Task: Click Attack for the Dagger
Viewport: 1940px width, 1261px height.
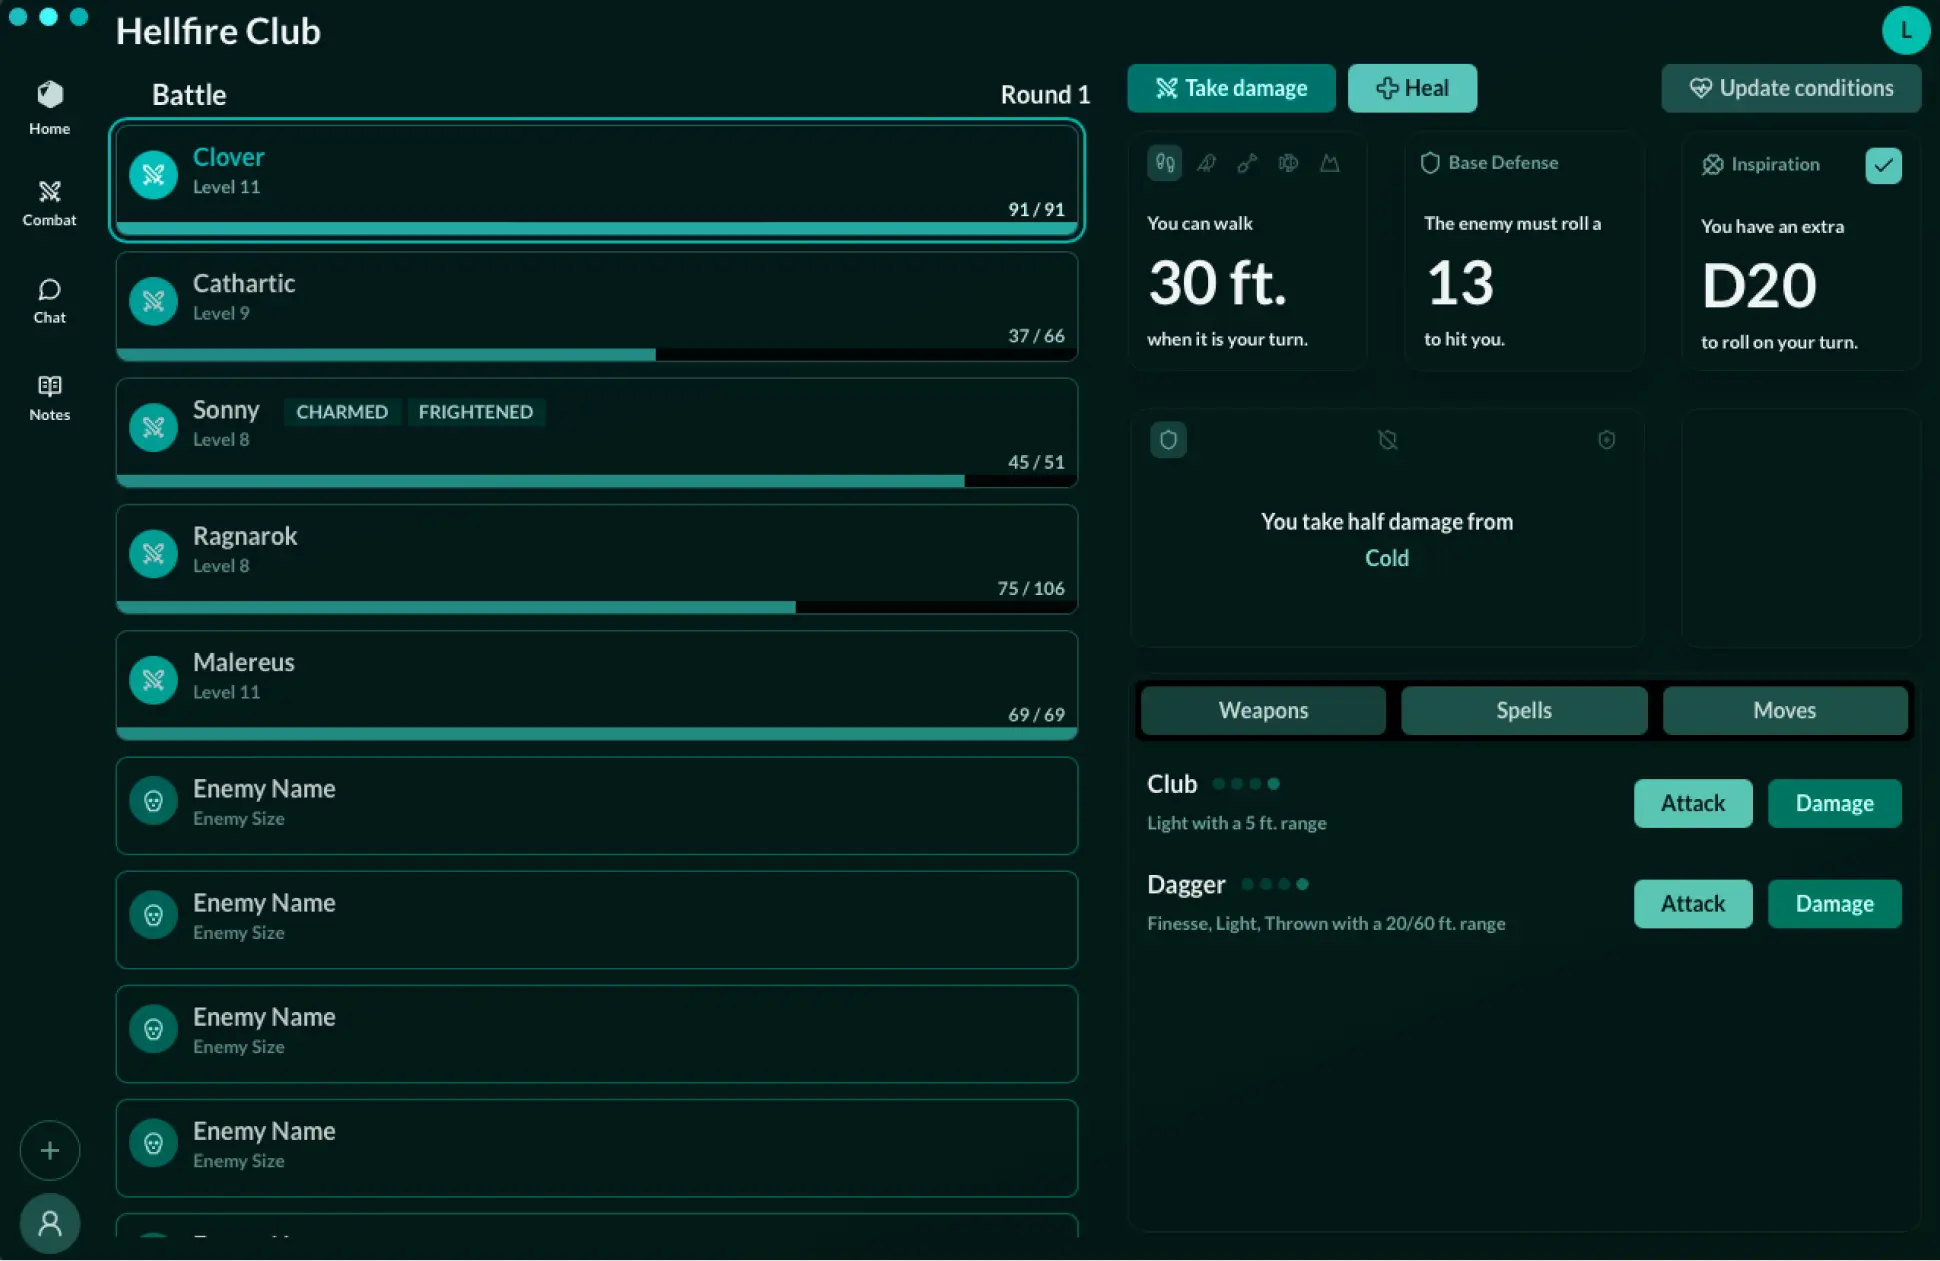Action: click(x=1692, y=904)
